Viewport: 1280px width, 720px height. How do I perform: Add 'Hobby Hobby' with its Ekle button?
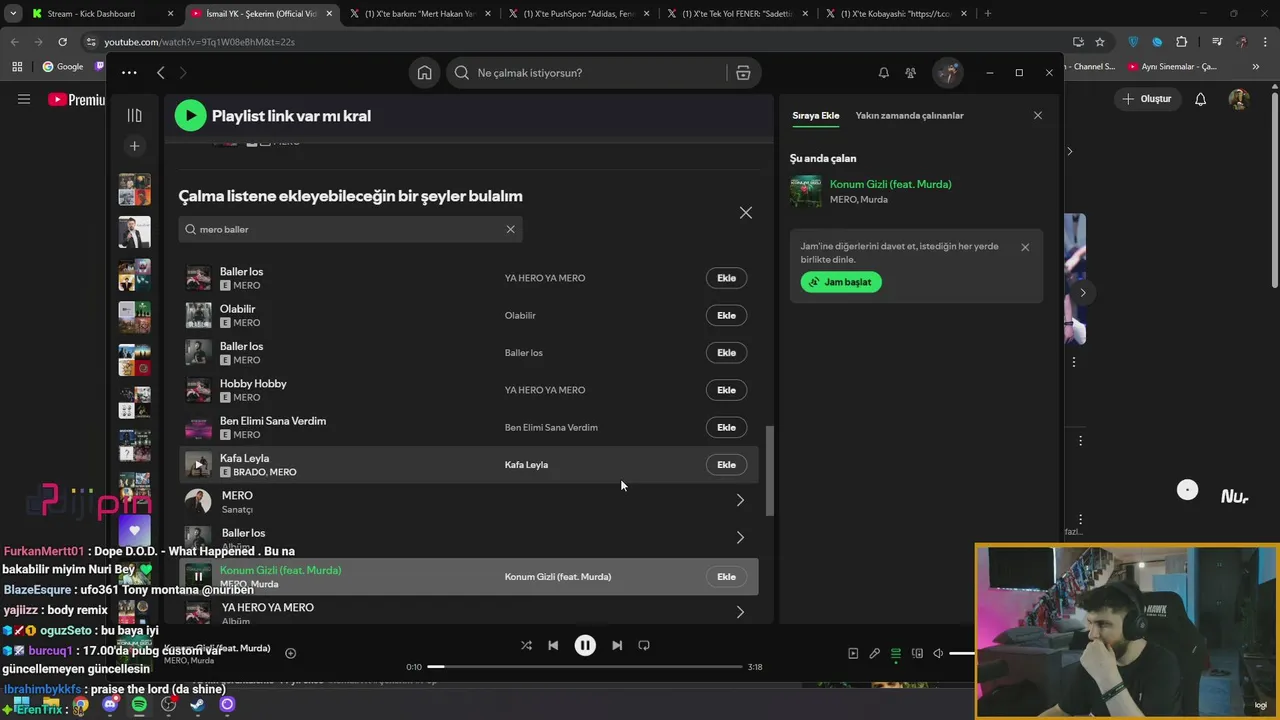[x=726, y=390]
